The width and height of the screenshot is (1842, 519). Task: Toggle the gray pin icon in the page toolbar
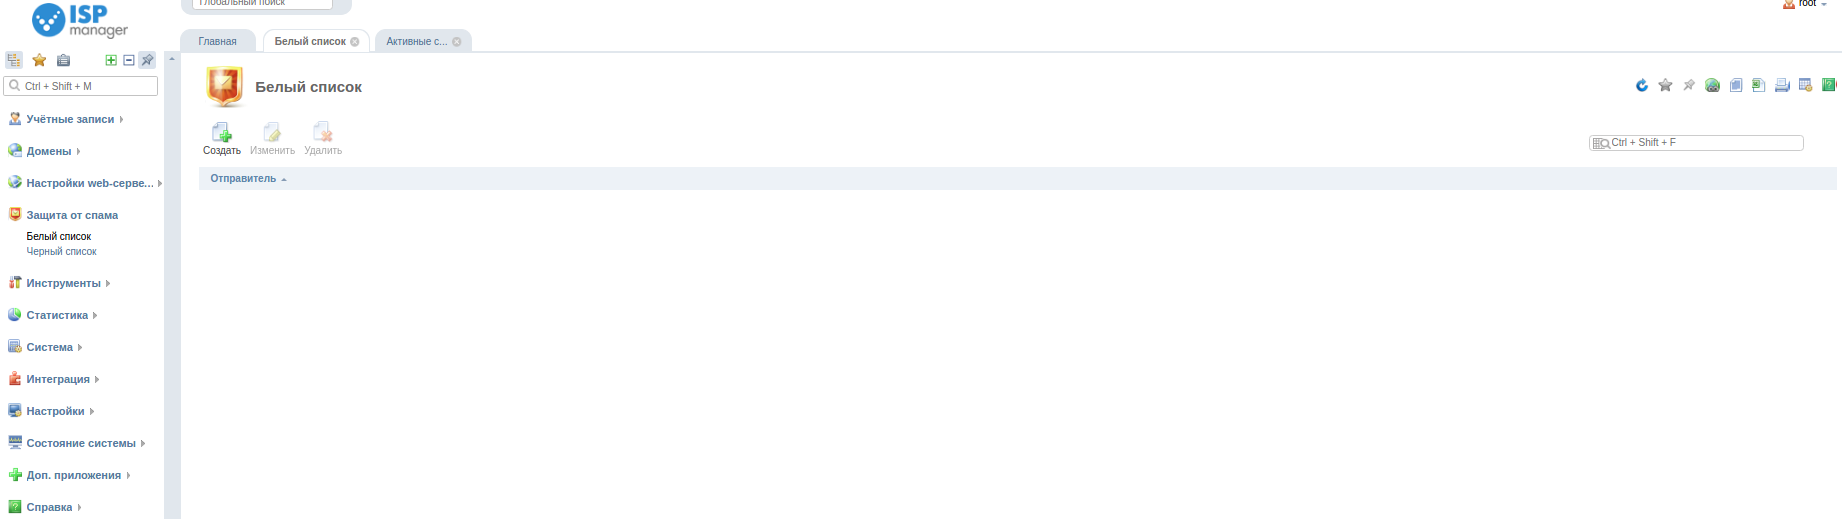1689,85
